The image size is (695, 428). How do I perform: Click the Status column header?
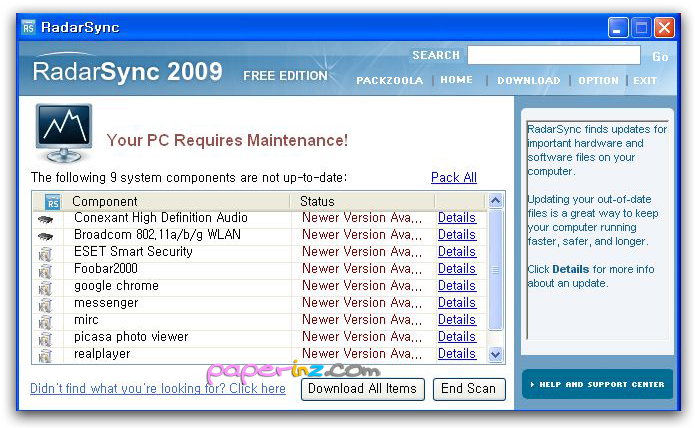tap(317, 202)
